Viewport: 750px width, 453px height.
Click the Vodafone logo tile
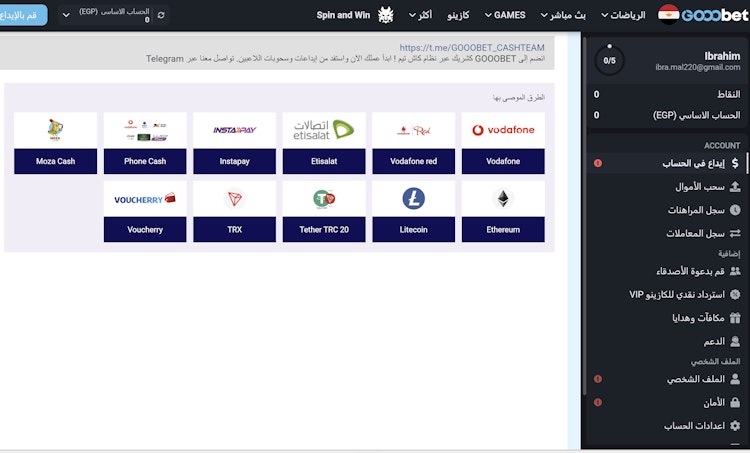pyautogui.click(x=503, y=130)
